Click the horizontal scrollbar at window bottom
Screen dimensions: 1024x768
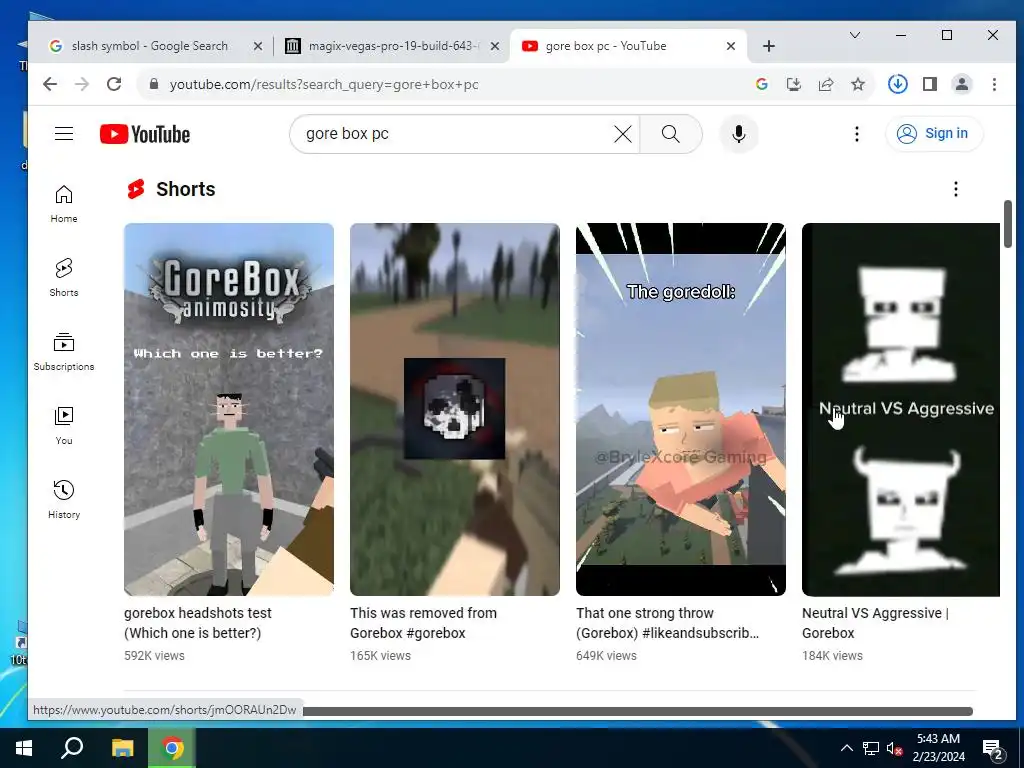pos(637,711)
